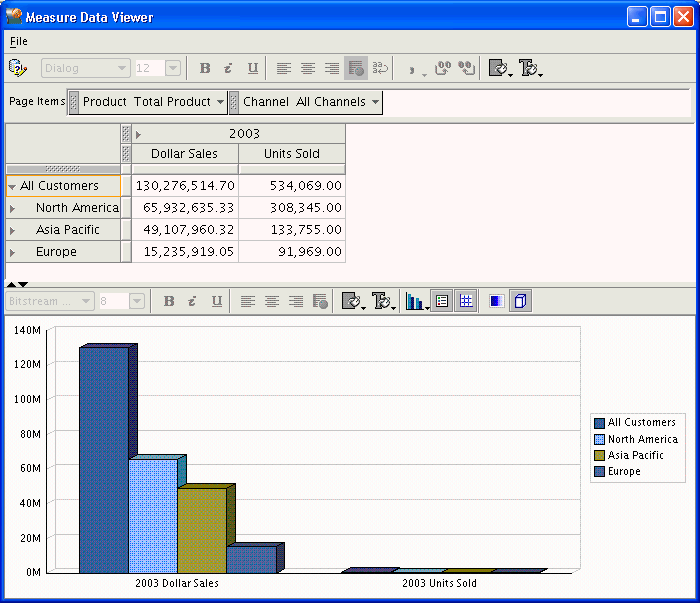Click the chart format icon after alignment buttons
The width and height of the screenshot is (700, 603).
point(320,301)
